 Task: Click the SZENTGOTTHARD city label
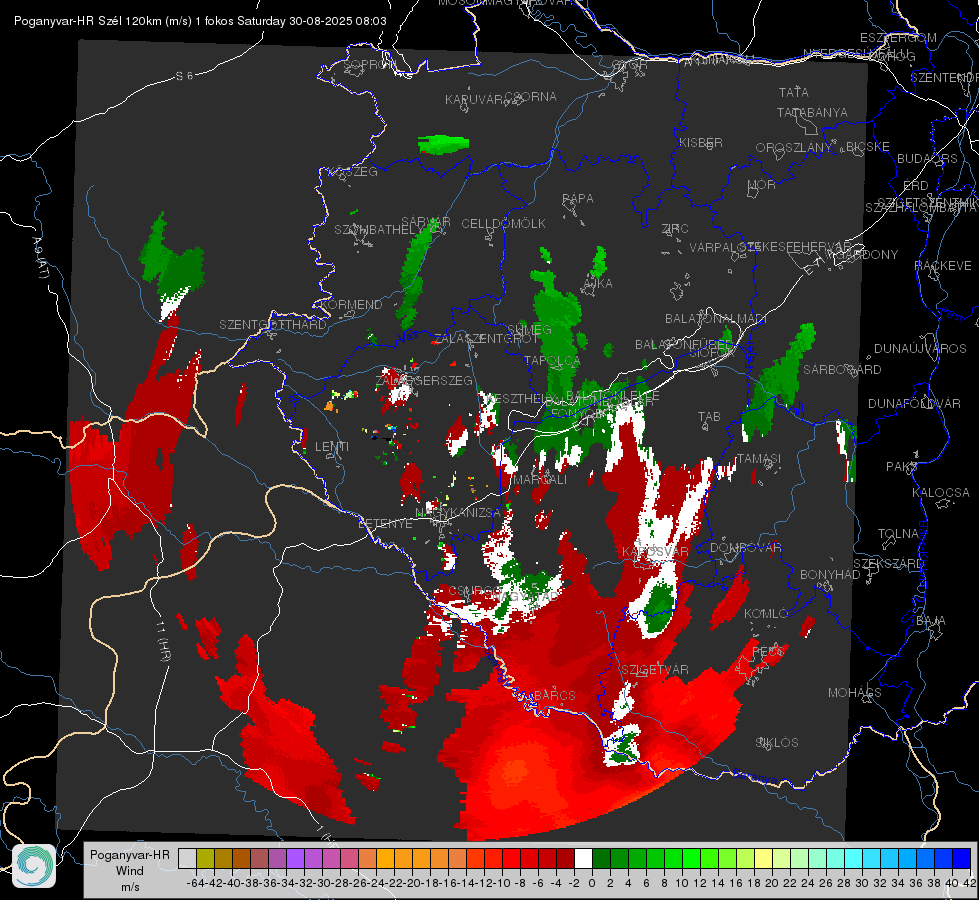click(x=273, y=325)
